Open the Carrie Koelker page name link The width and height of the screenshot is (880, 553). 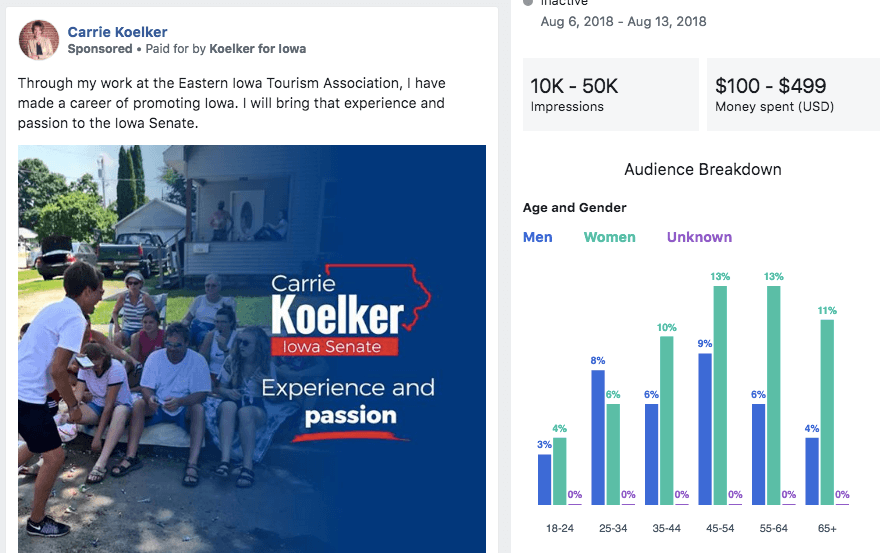coord(117,32)
